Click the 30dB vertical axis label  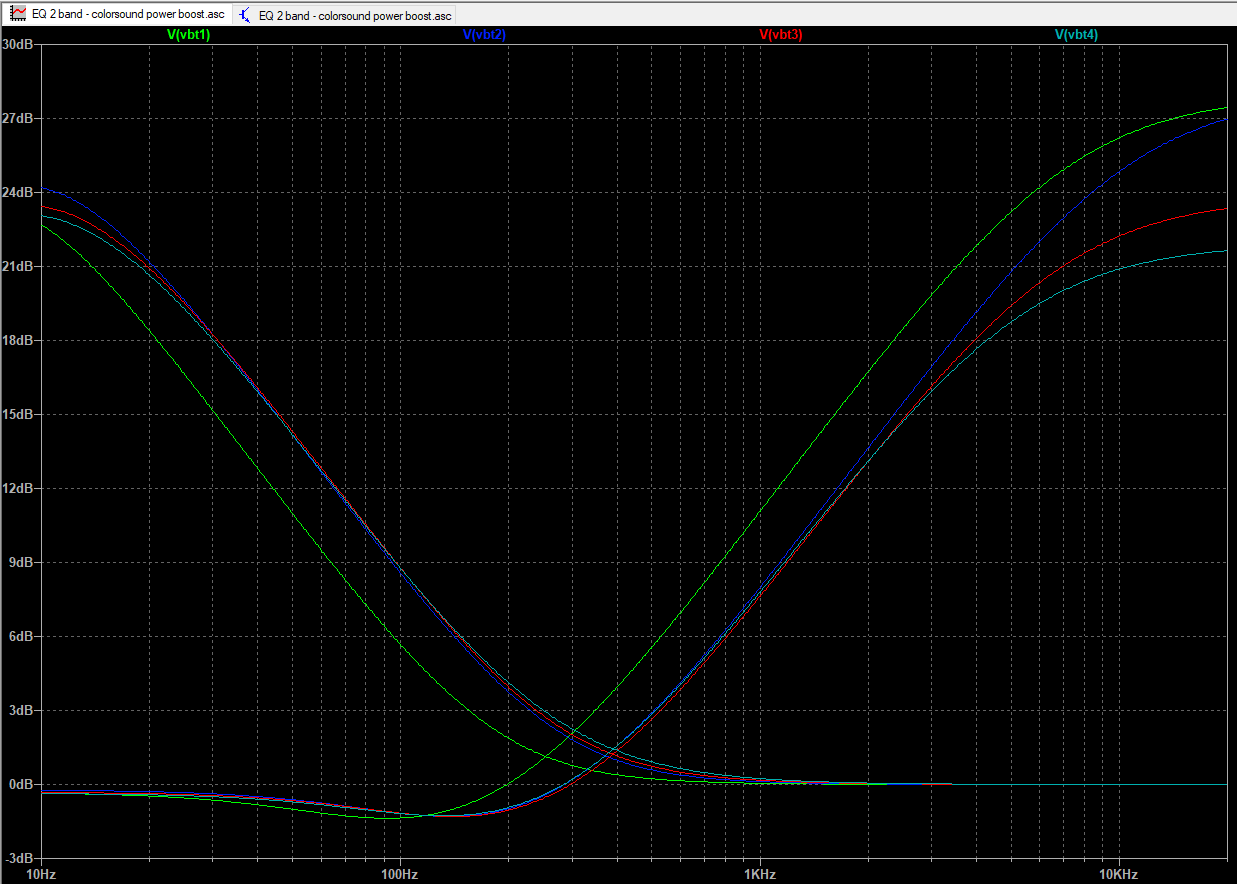(x=19, y=45)
